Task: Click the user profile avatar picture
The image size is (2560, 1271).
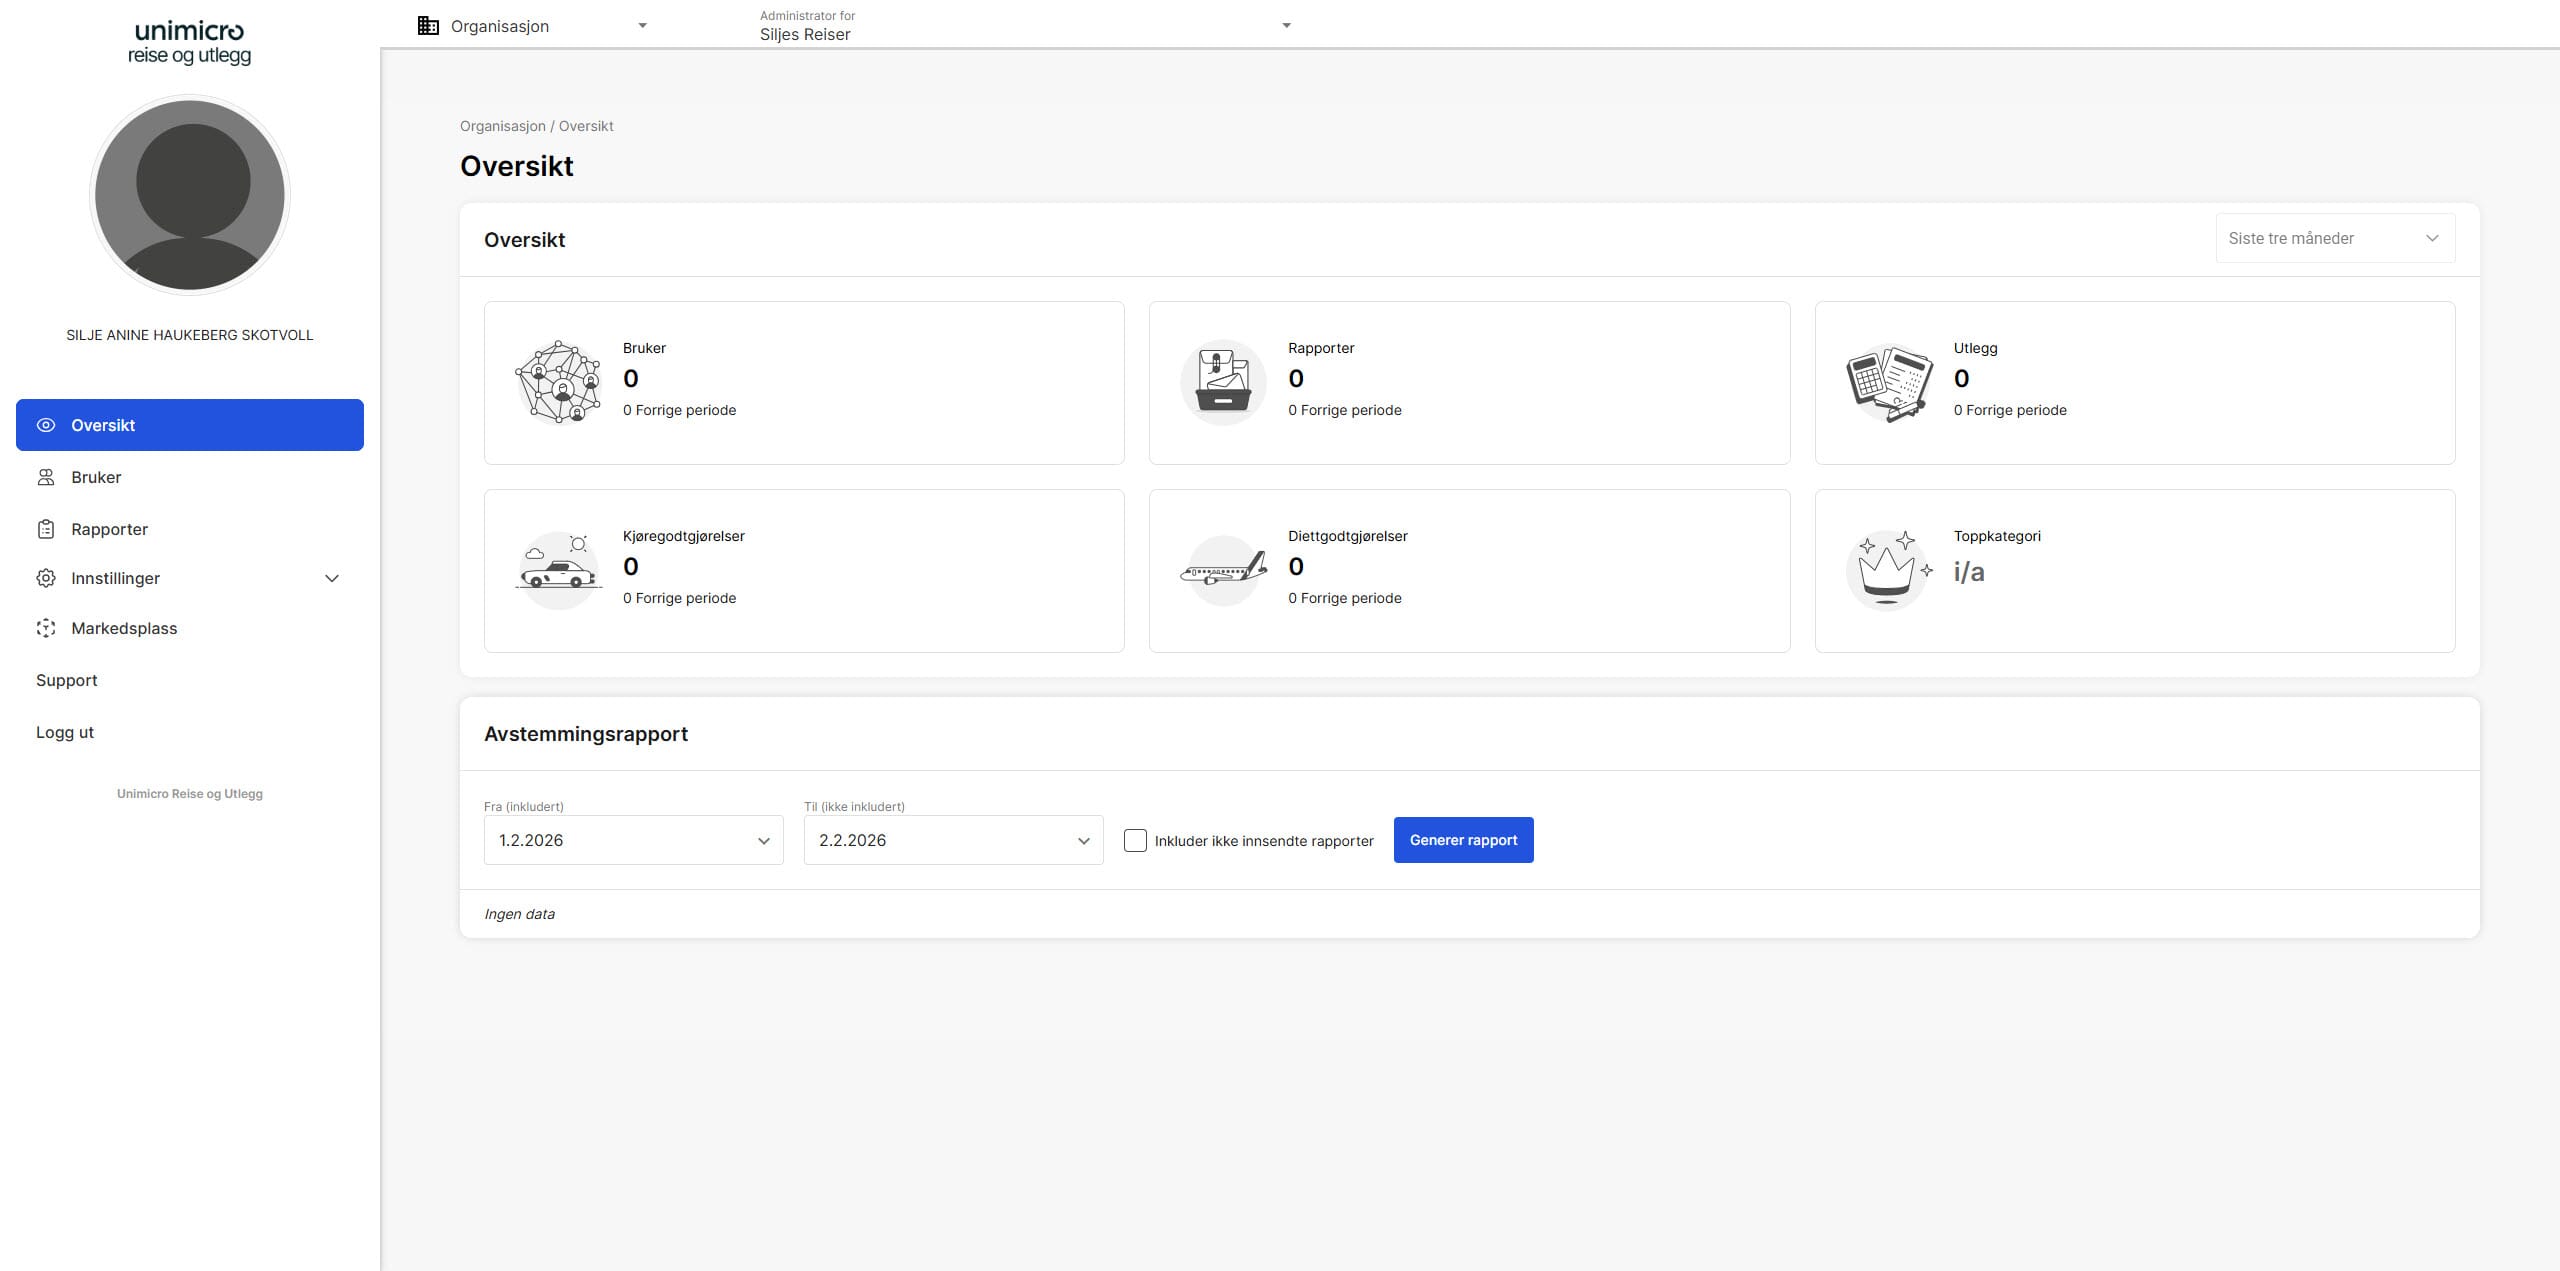Action: pos(190,195)
